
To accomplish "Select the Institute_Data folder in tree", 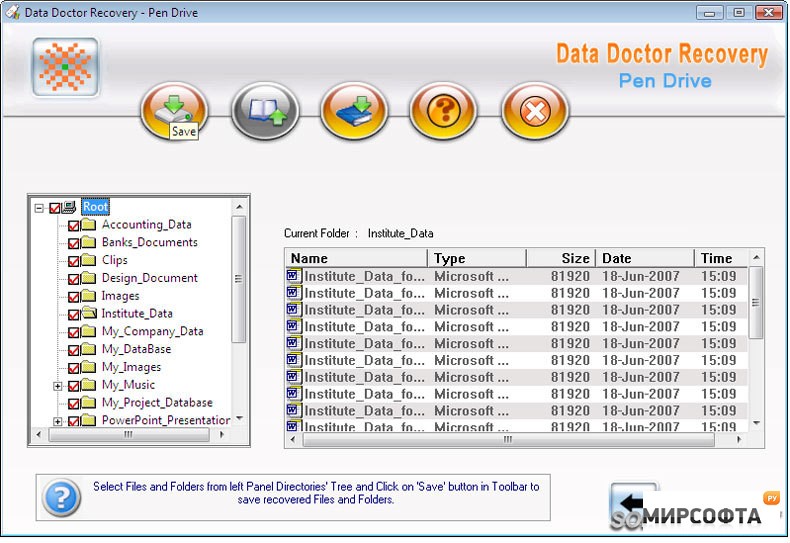I will coord(137,314).
